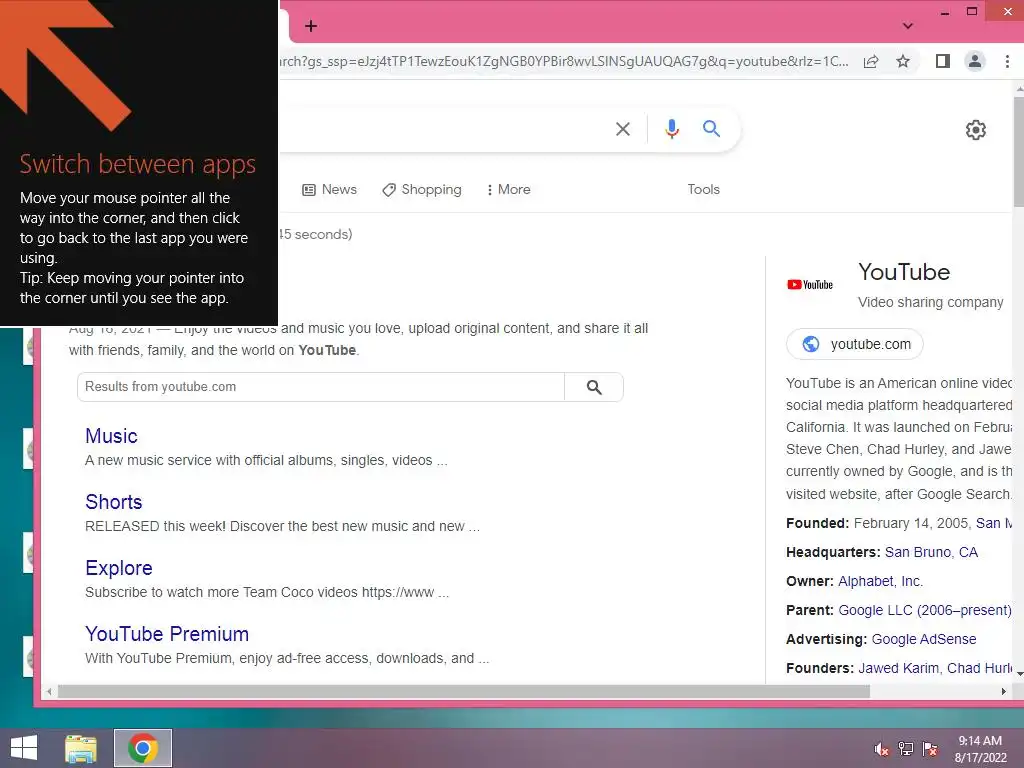Clear the Google search box
This screenshot has width=1024, height=768.
pyautogui.click(x=623, y=129)
